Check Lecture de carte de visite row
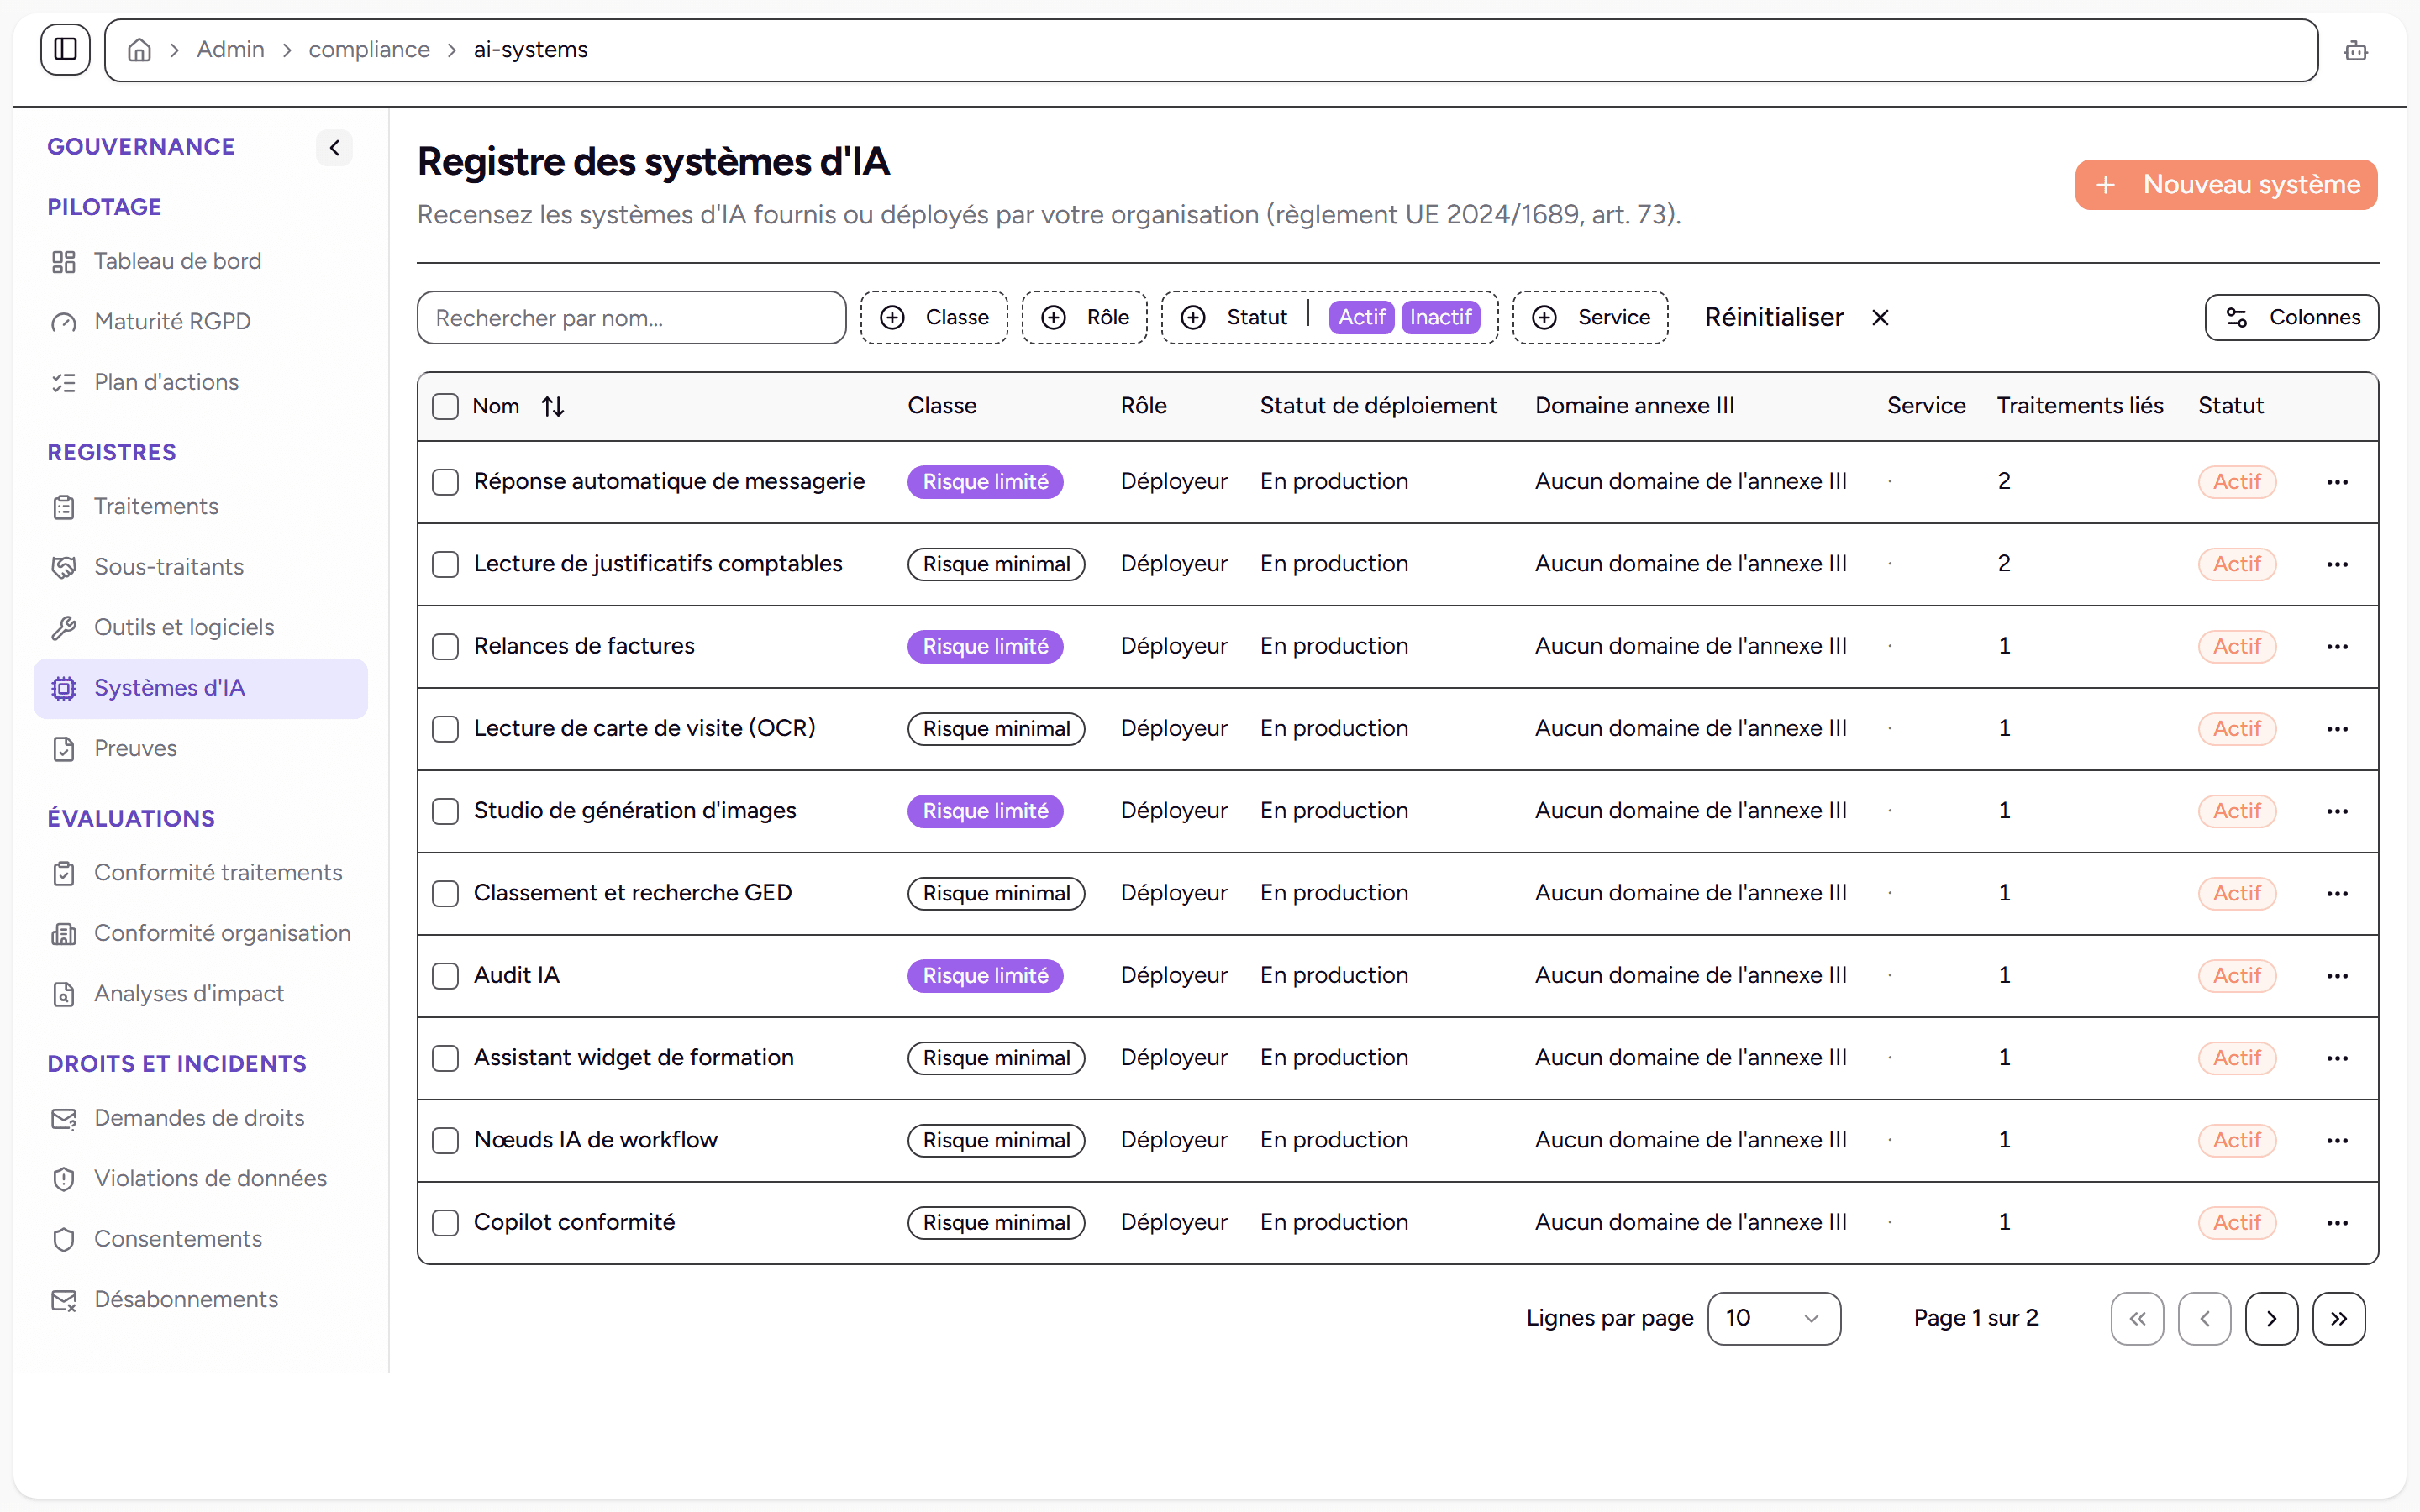Screen dimensions: 2420x1512 [x=445, y=729]
